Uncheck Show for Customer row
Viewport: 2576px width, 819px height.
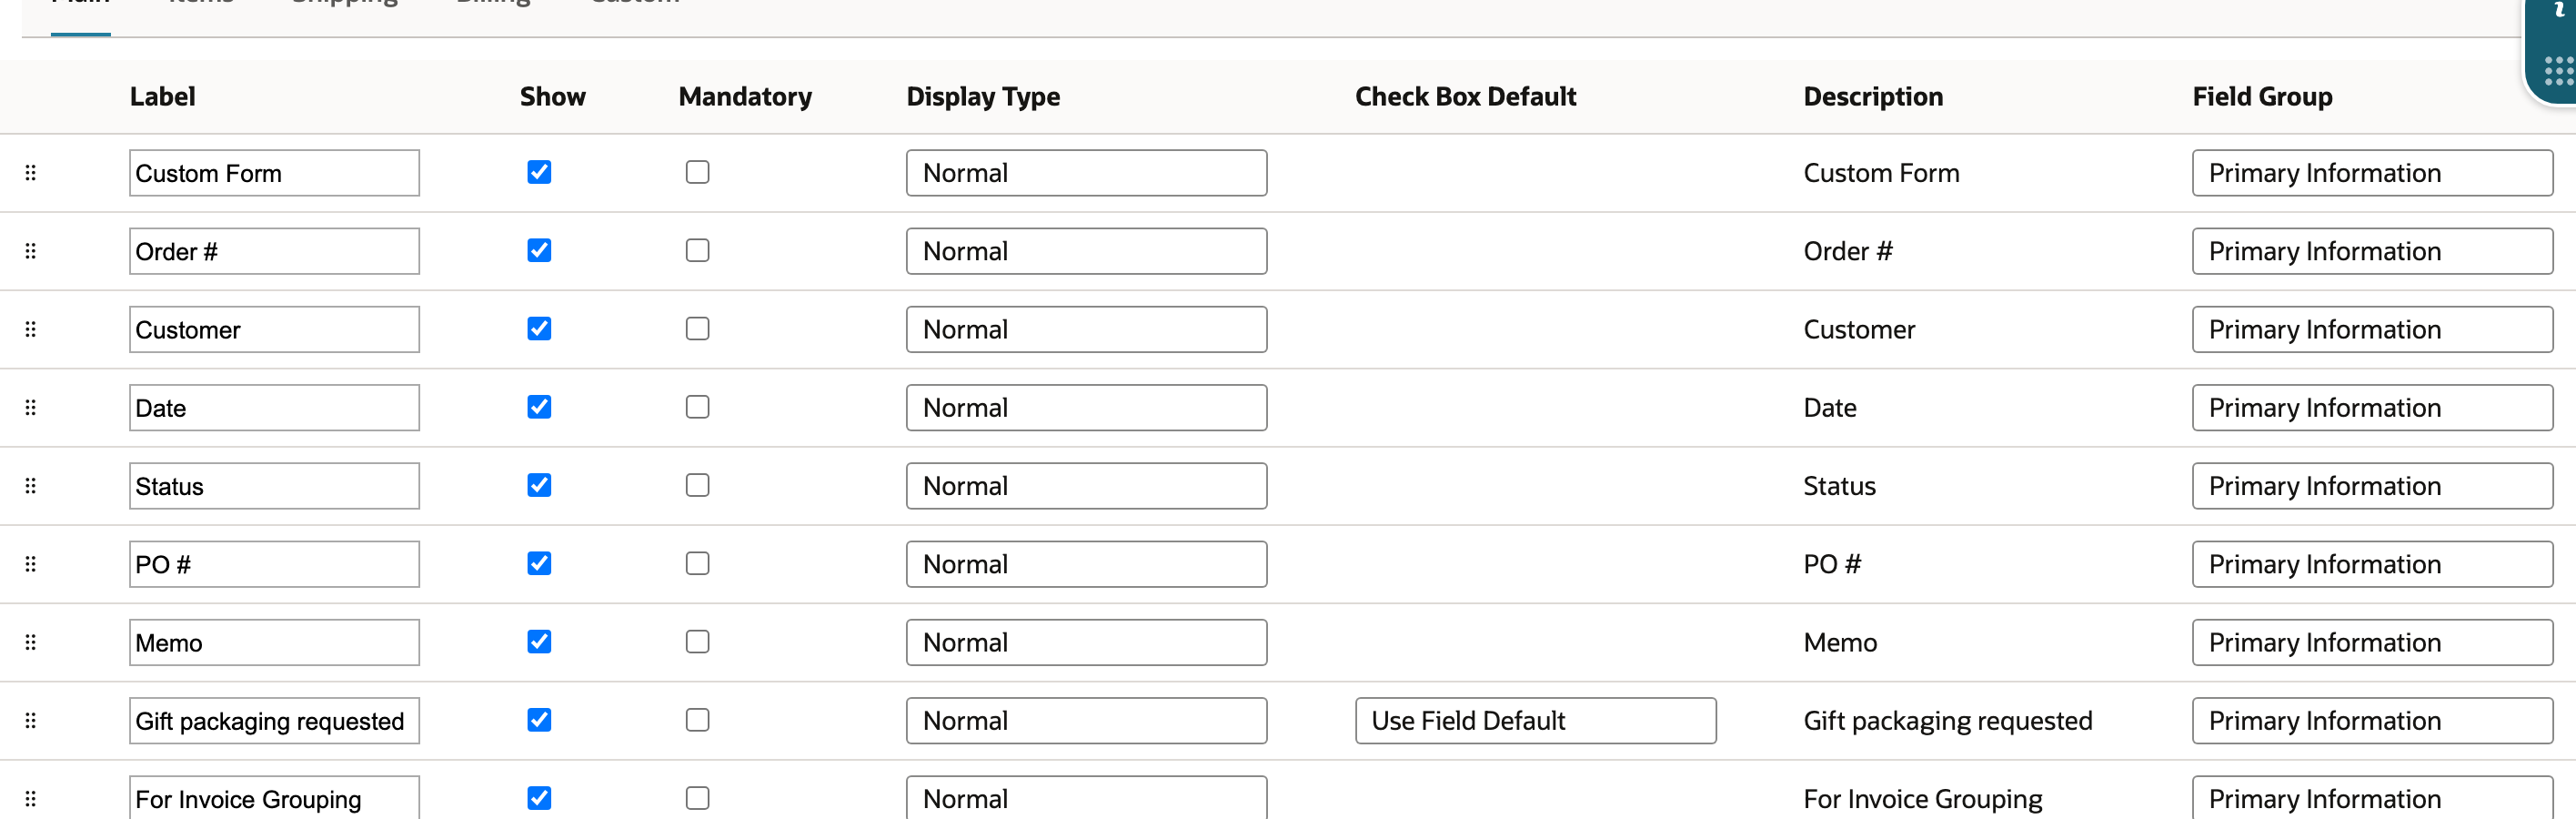539,328
